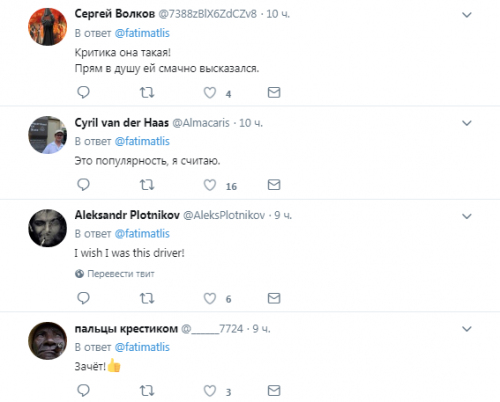Open more options on Aleksandr Plotnikov's tweet
The width and height of the screenshot is (500, 402).
(467, 216)
